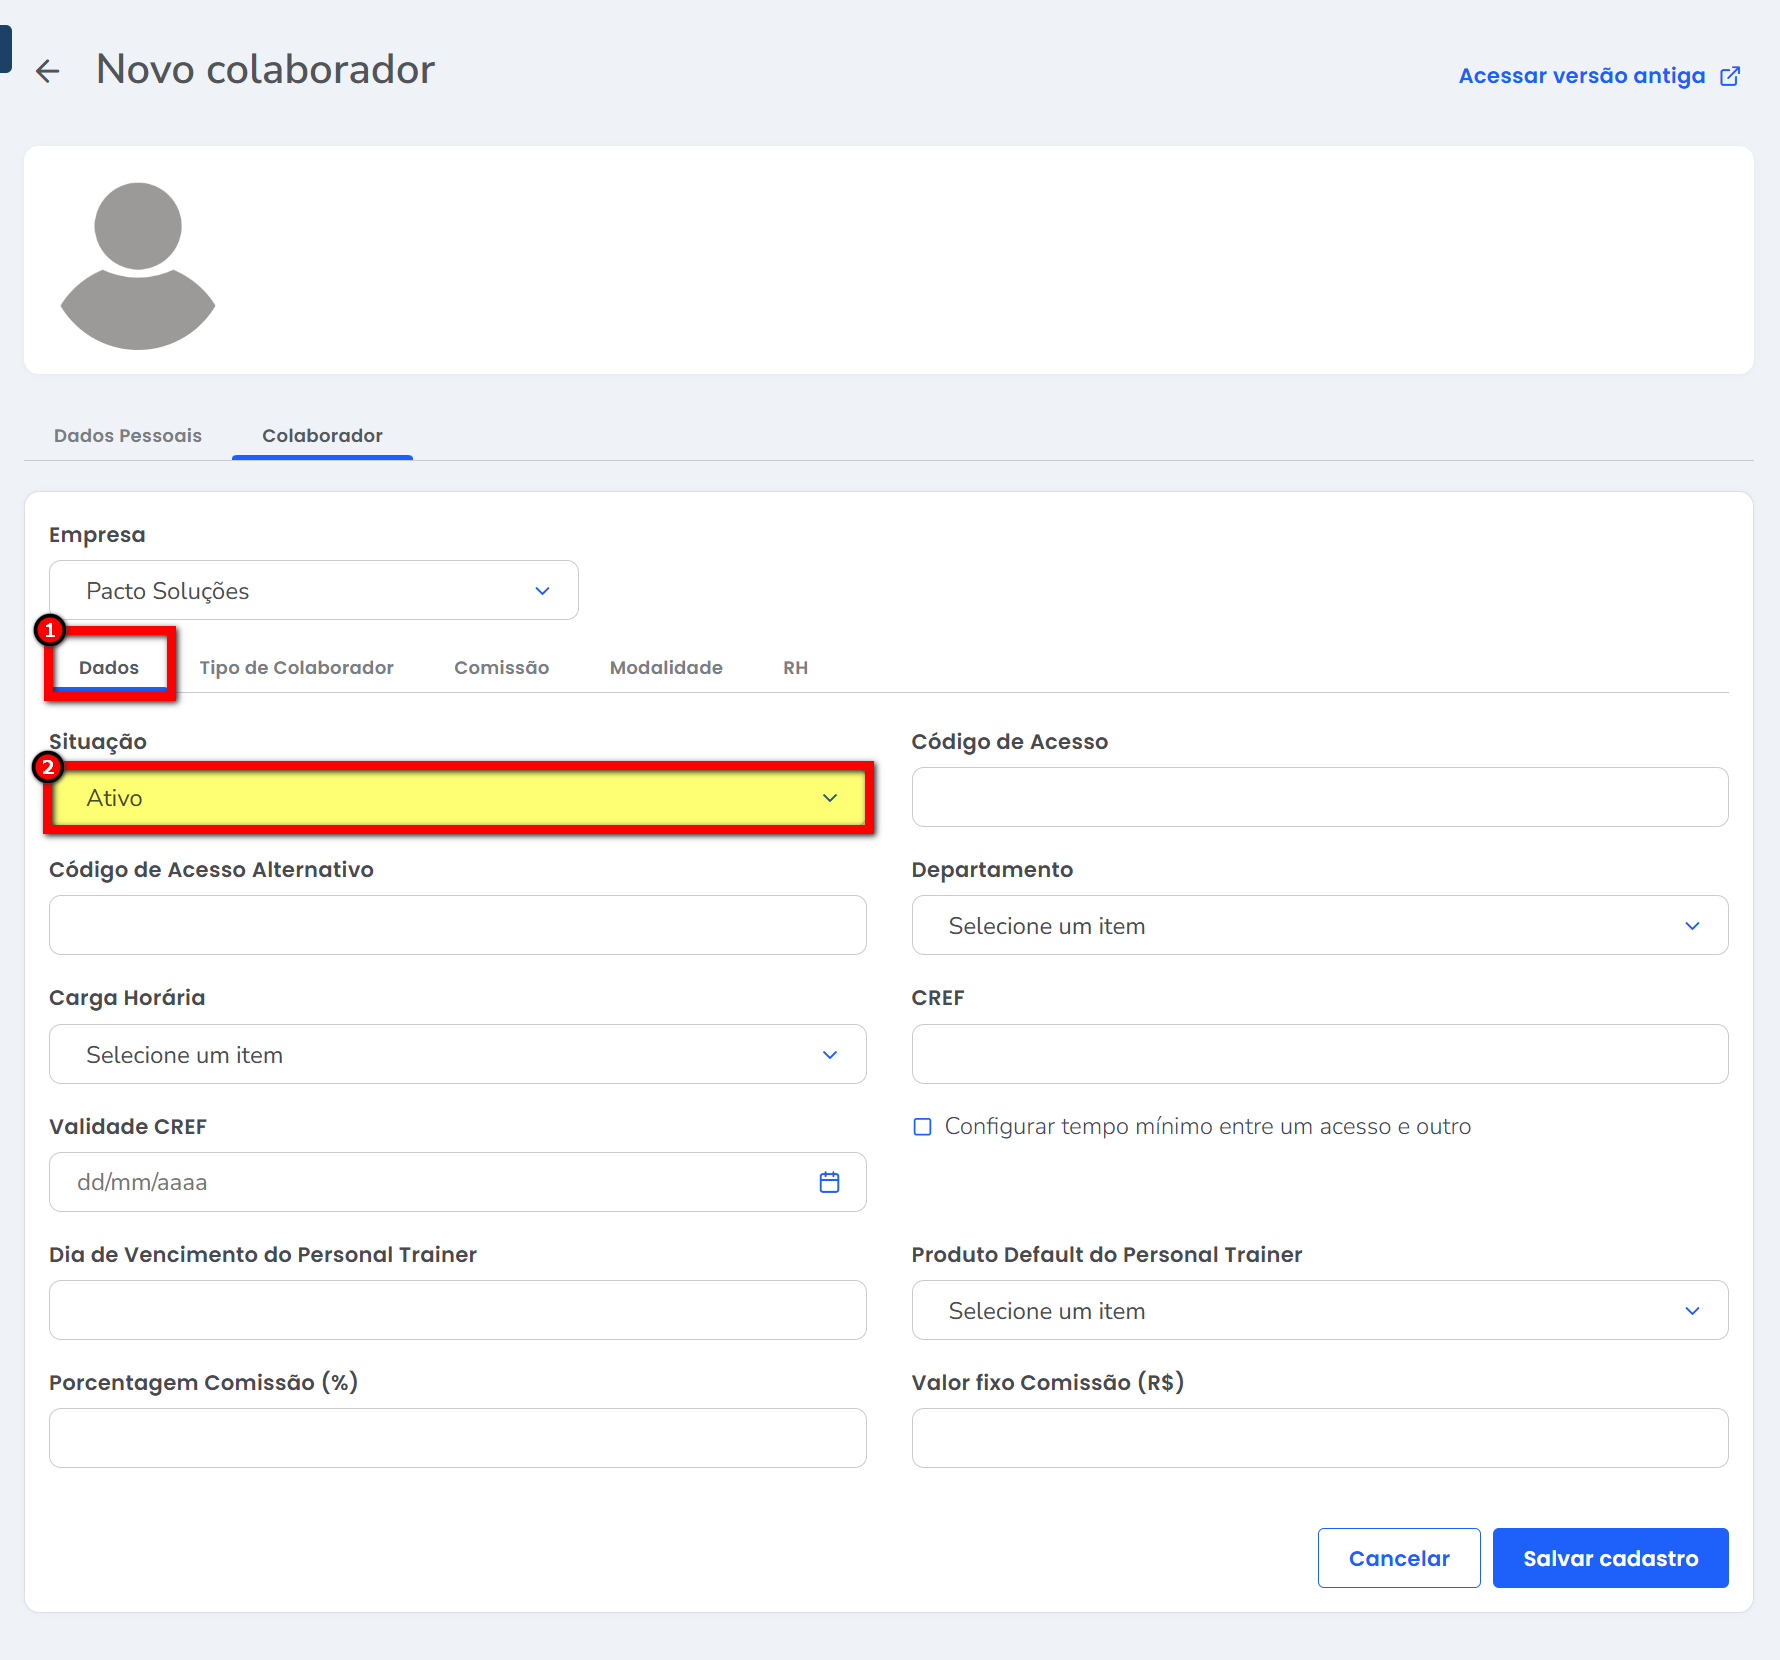Open the Modalidade tab
The image size is (1780, 1660).
coord(666,668)
